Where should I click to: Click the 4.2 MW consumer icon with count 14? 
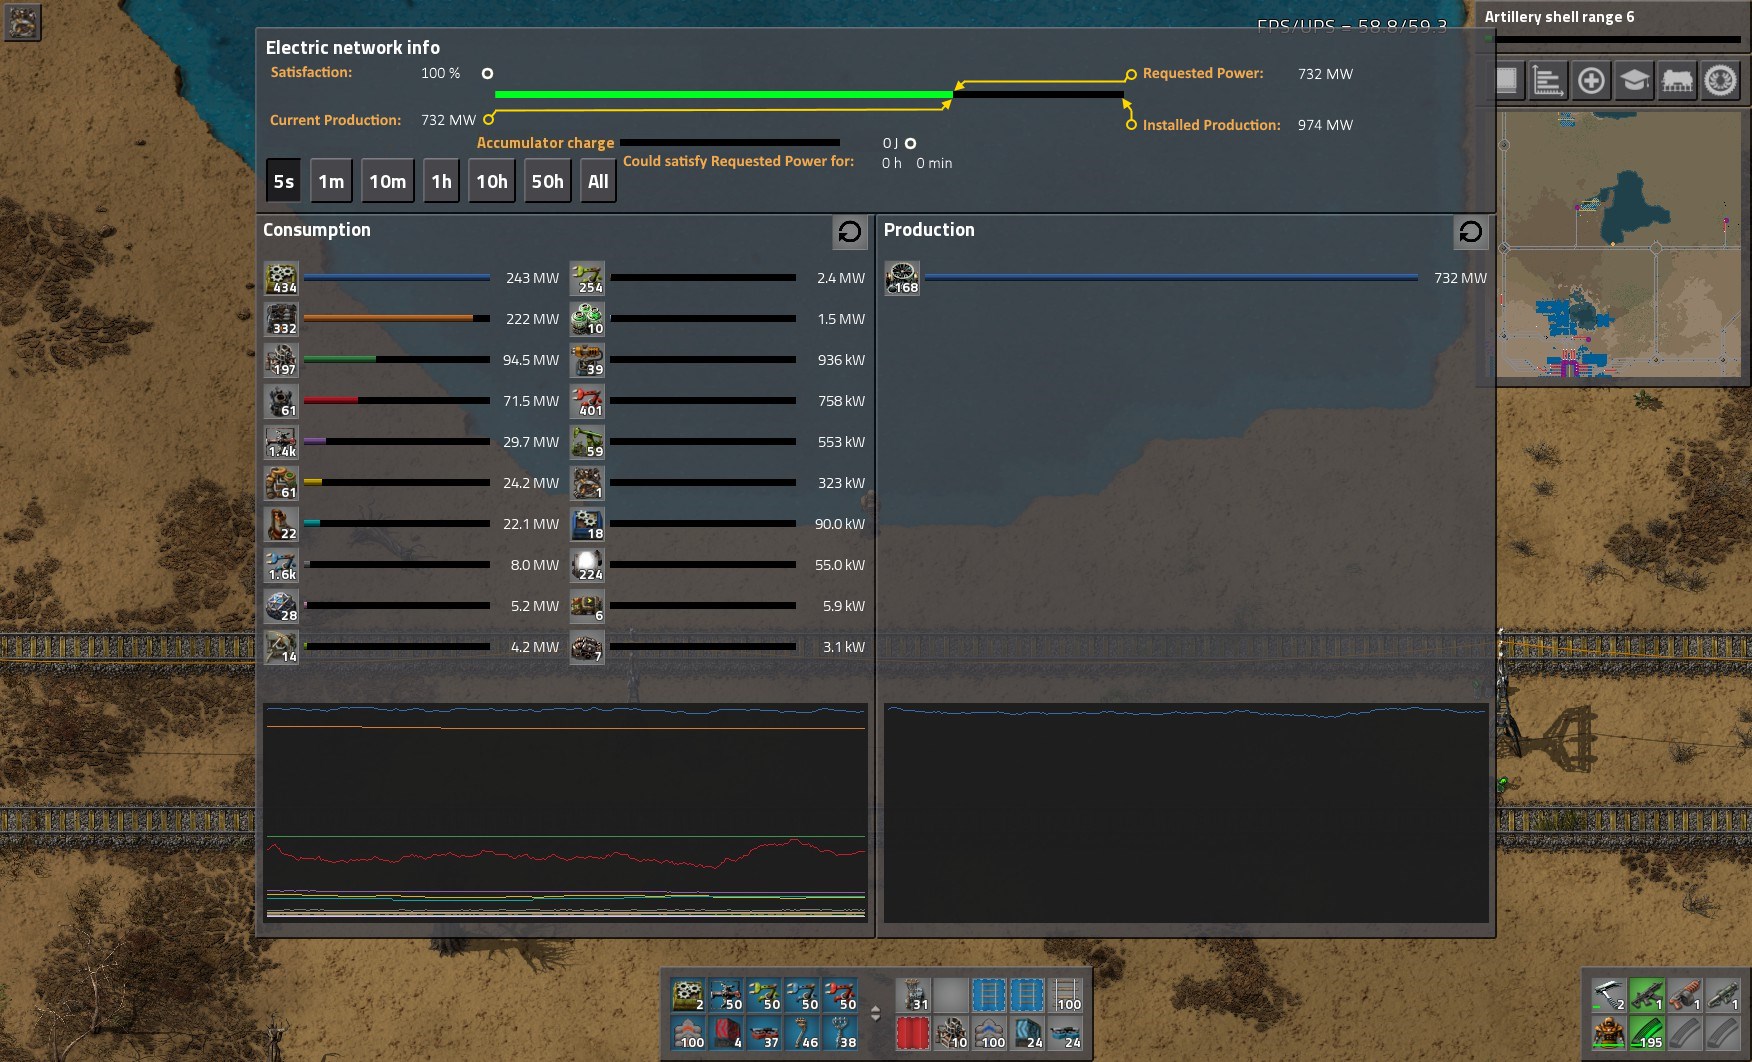pyautogui.click(x=281, y=647)
